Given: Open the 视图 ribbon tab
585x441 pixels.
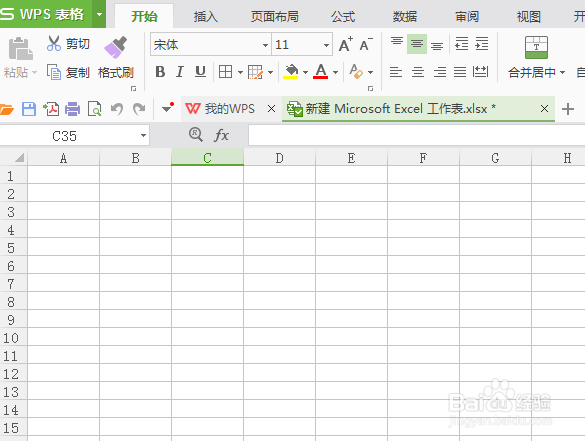Looking at the screenshot, I should [x=529, y=16].
